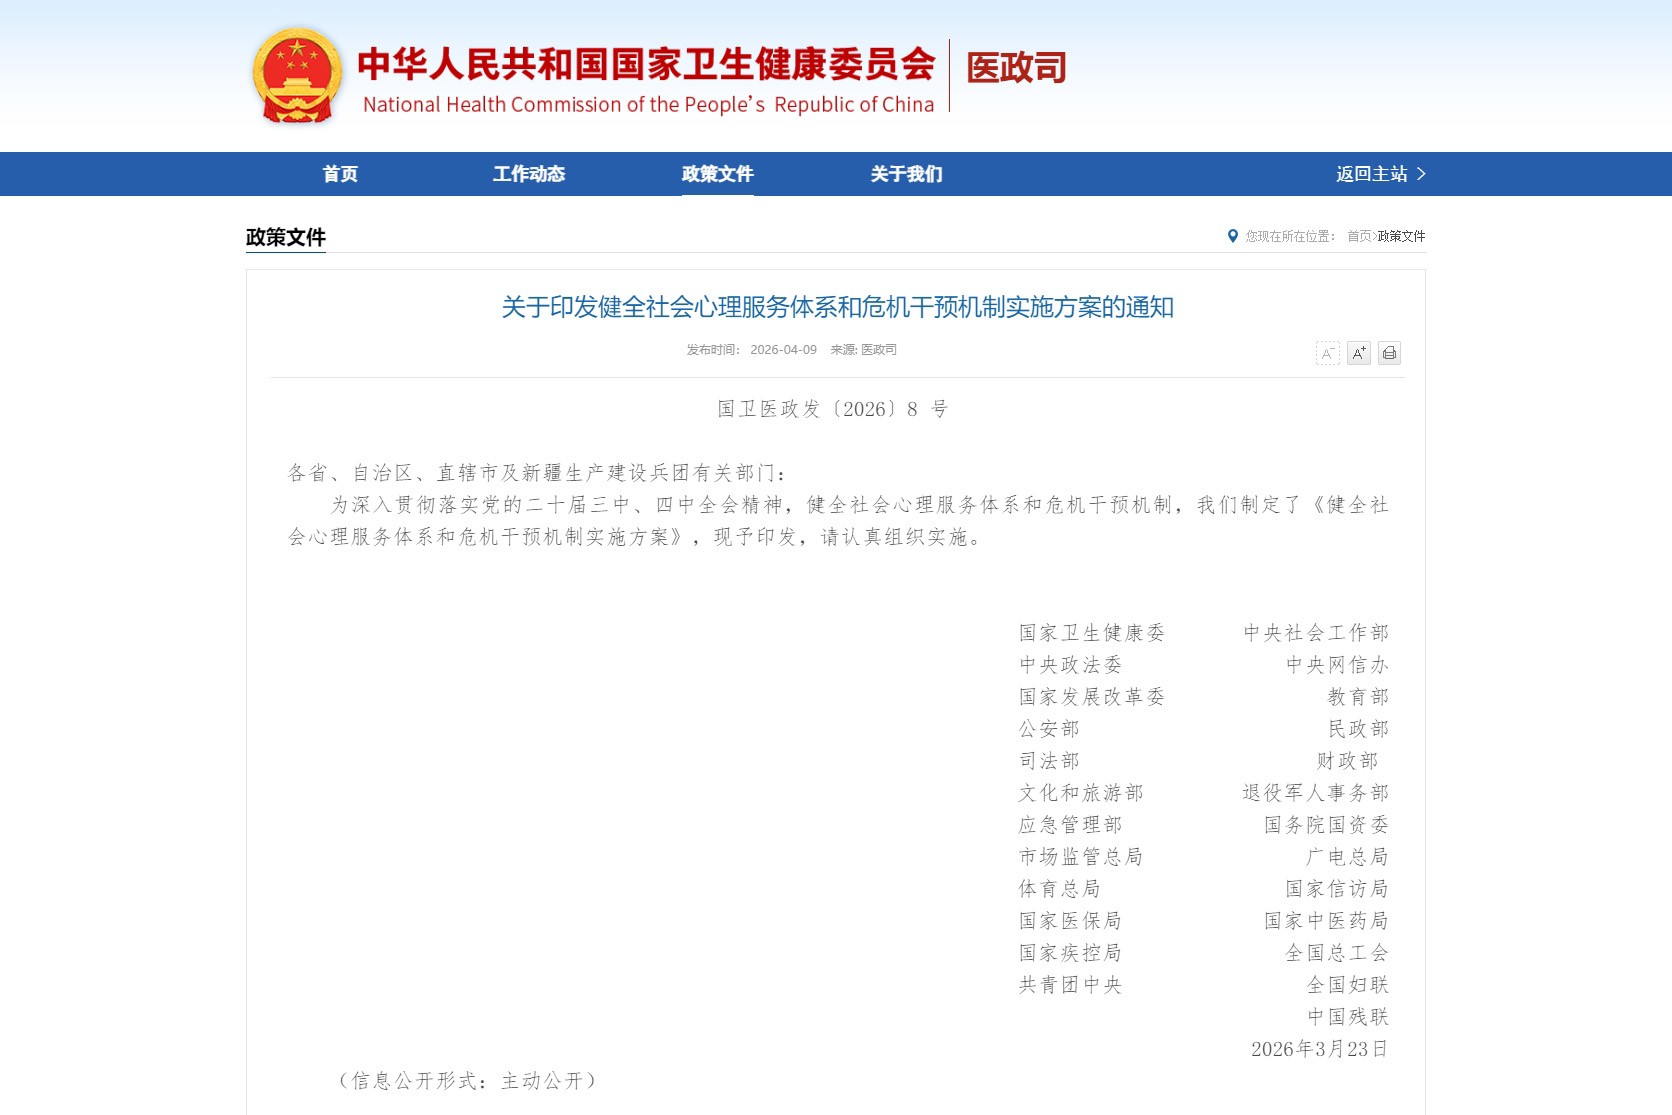Viewport: 1672px width, 1115px height.
Task: Click signatory 中央政法委
Action: pos(1070,665)
